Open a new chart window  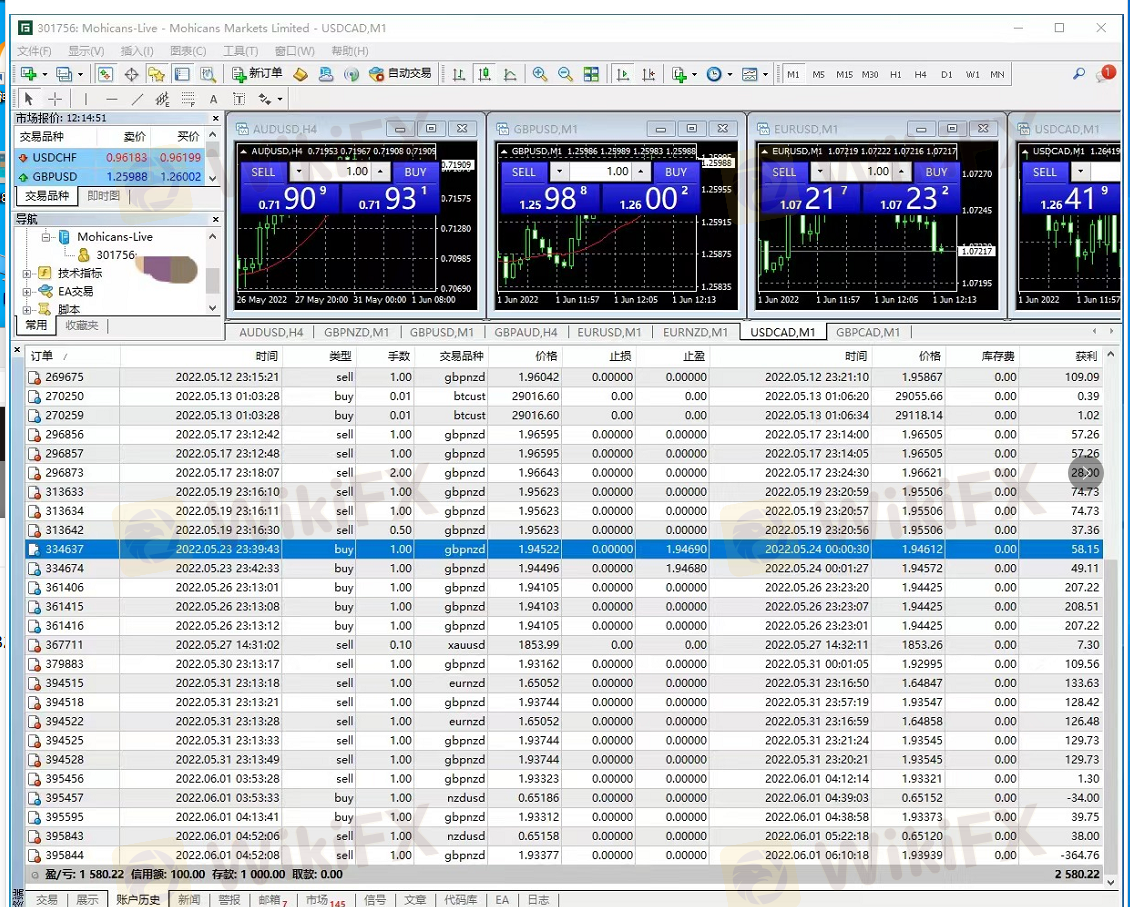point(29,74)
